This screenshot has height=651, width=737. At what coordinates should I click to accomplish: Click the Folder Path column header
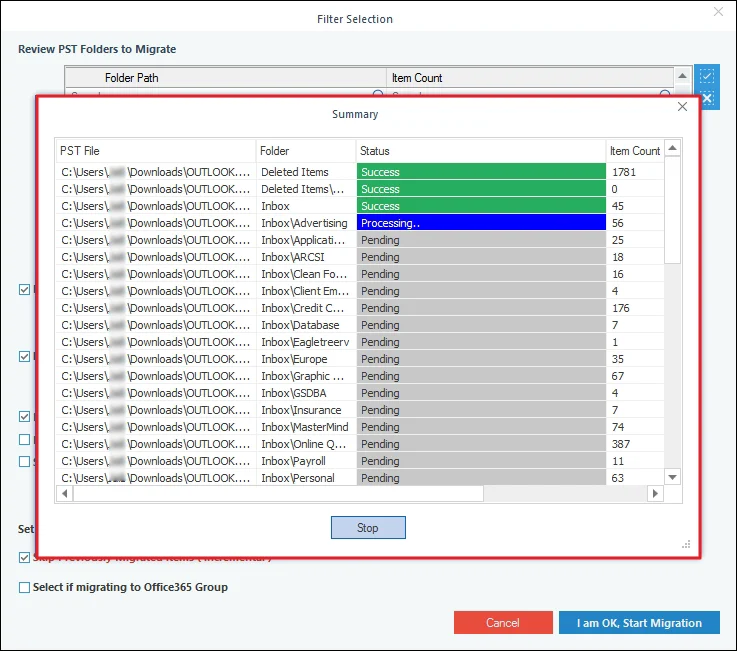pos(225,78)
